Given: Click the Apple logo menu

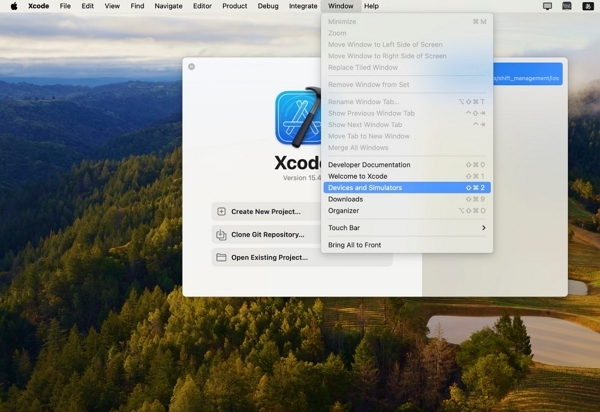Looking at the screenshot, I should click(x=13, y=6).
